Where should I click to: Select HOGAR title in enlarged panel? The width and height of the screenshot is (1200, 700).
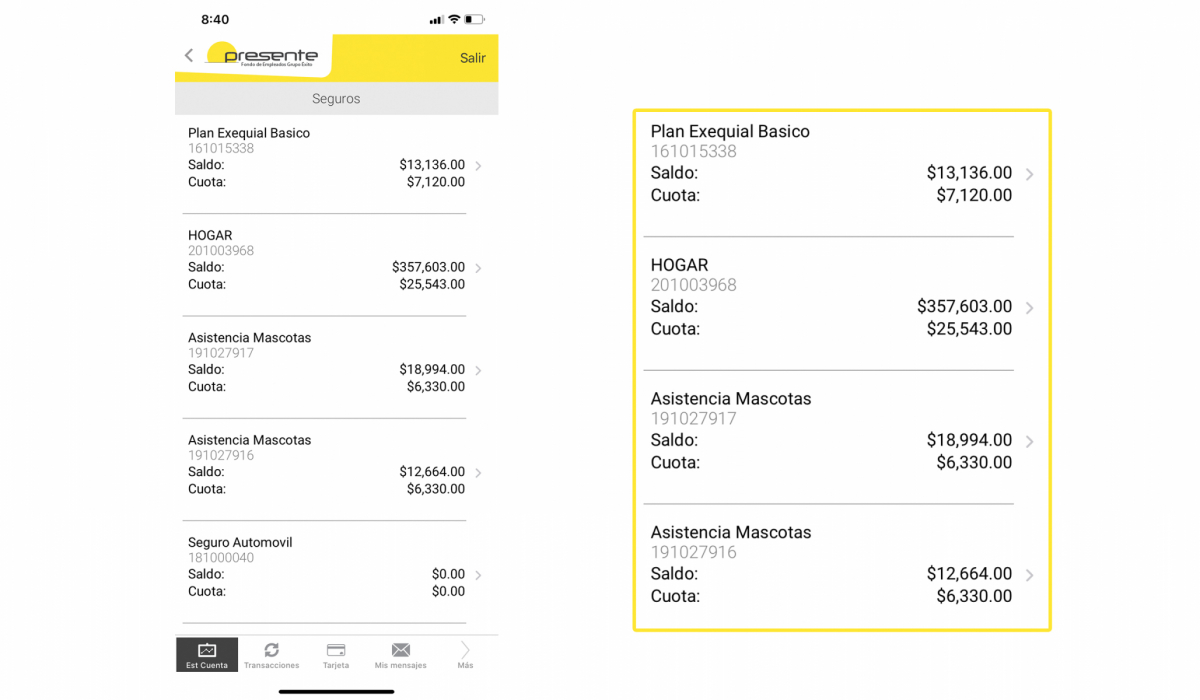[679, 265]
